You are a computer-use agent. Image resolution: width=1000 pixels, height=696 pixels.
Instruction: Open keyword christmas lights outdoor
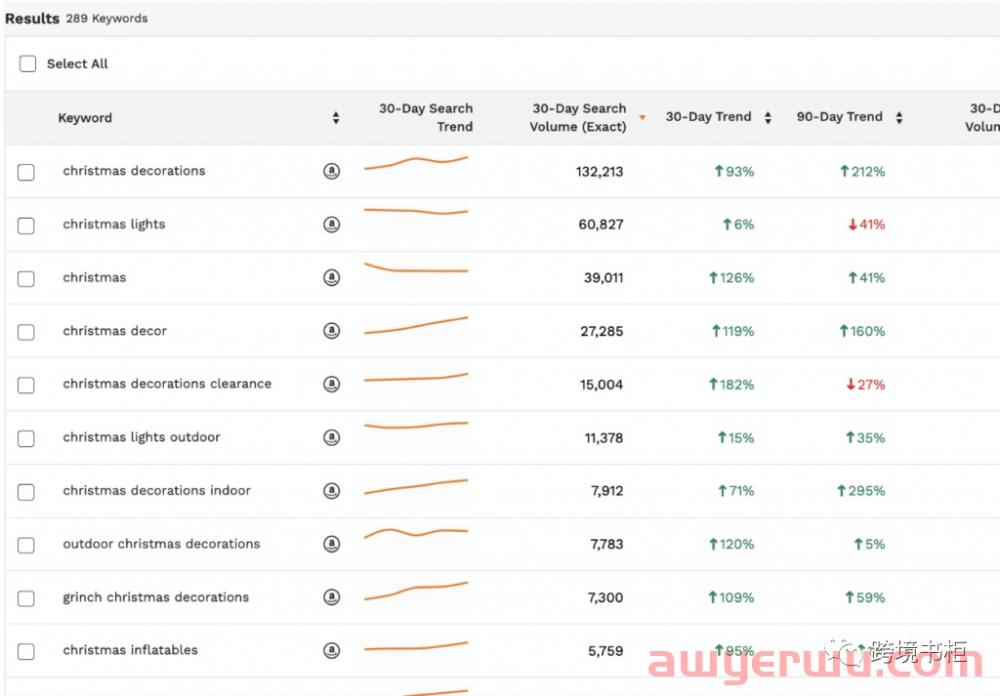[x=142, y=438]
